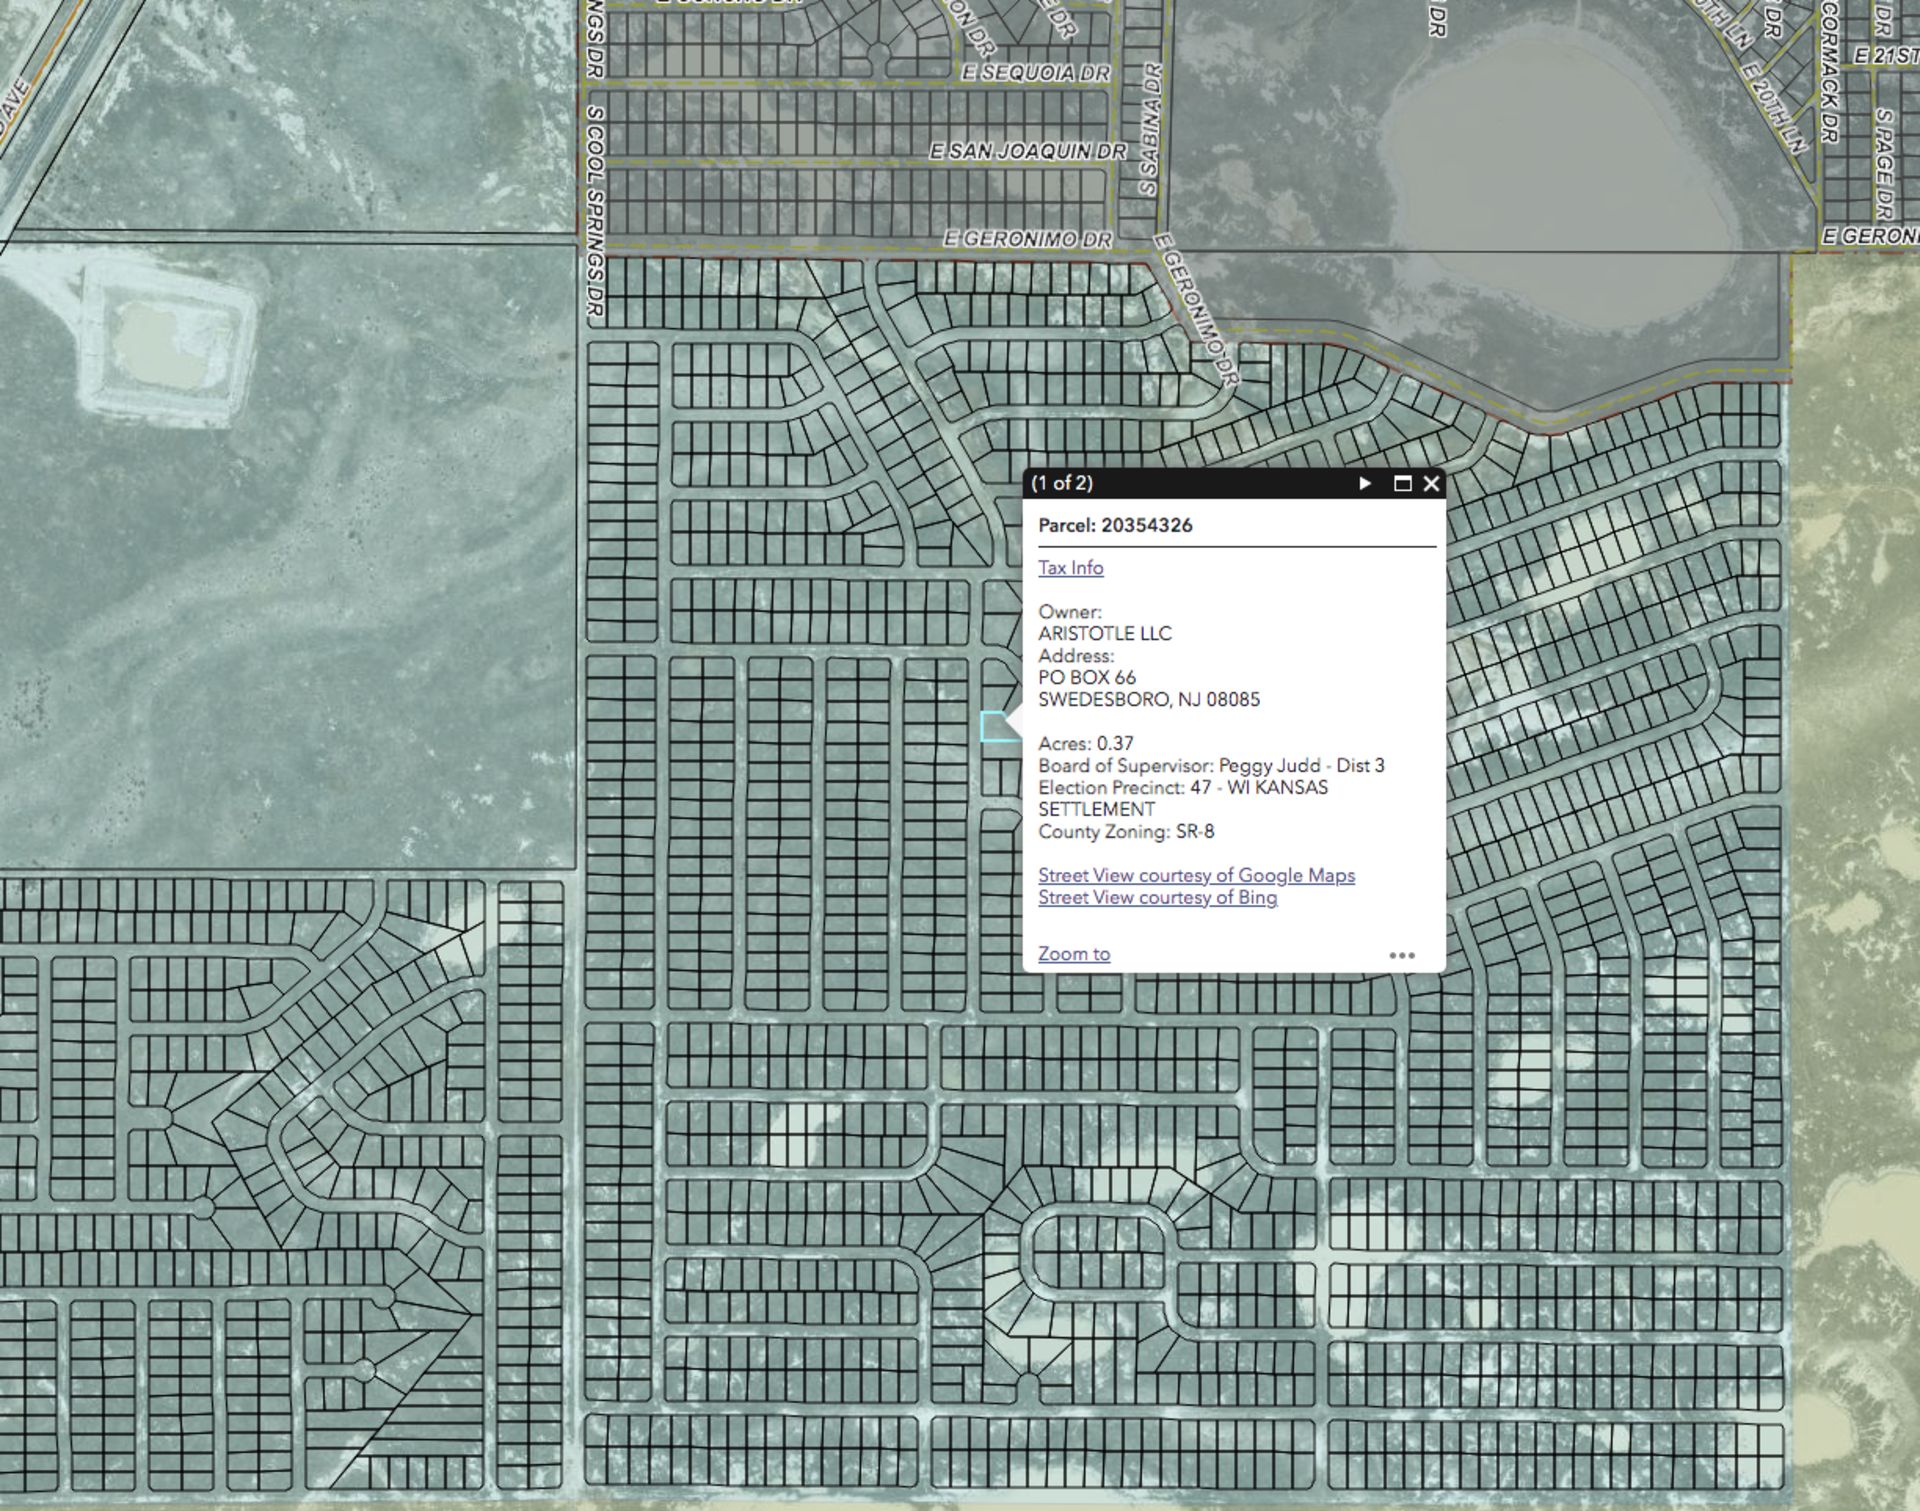Image resolution: width=1920 pixels, height=1511 pixels.
Task: Click the PO BOX 66 address line
Action: pyautogui.click(x=1086, y=677)
